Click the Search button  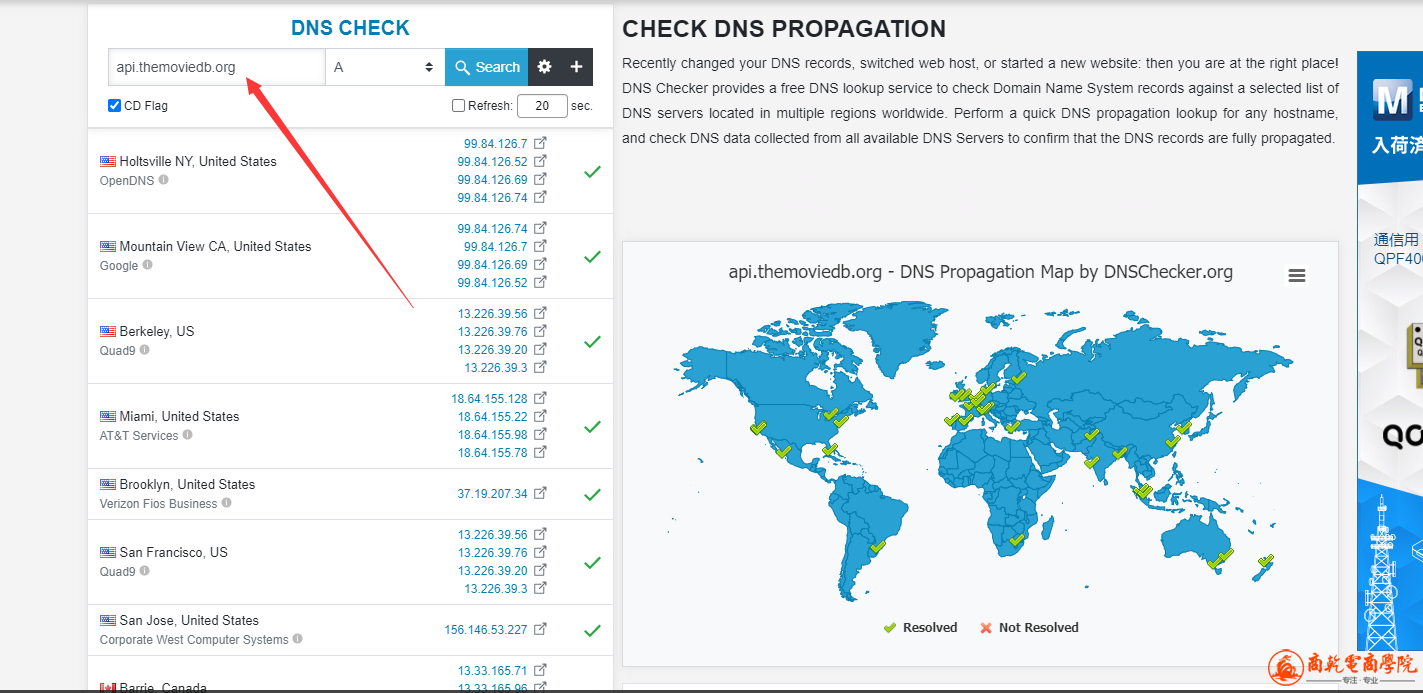point(486,67)
